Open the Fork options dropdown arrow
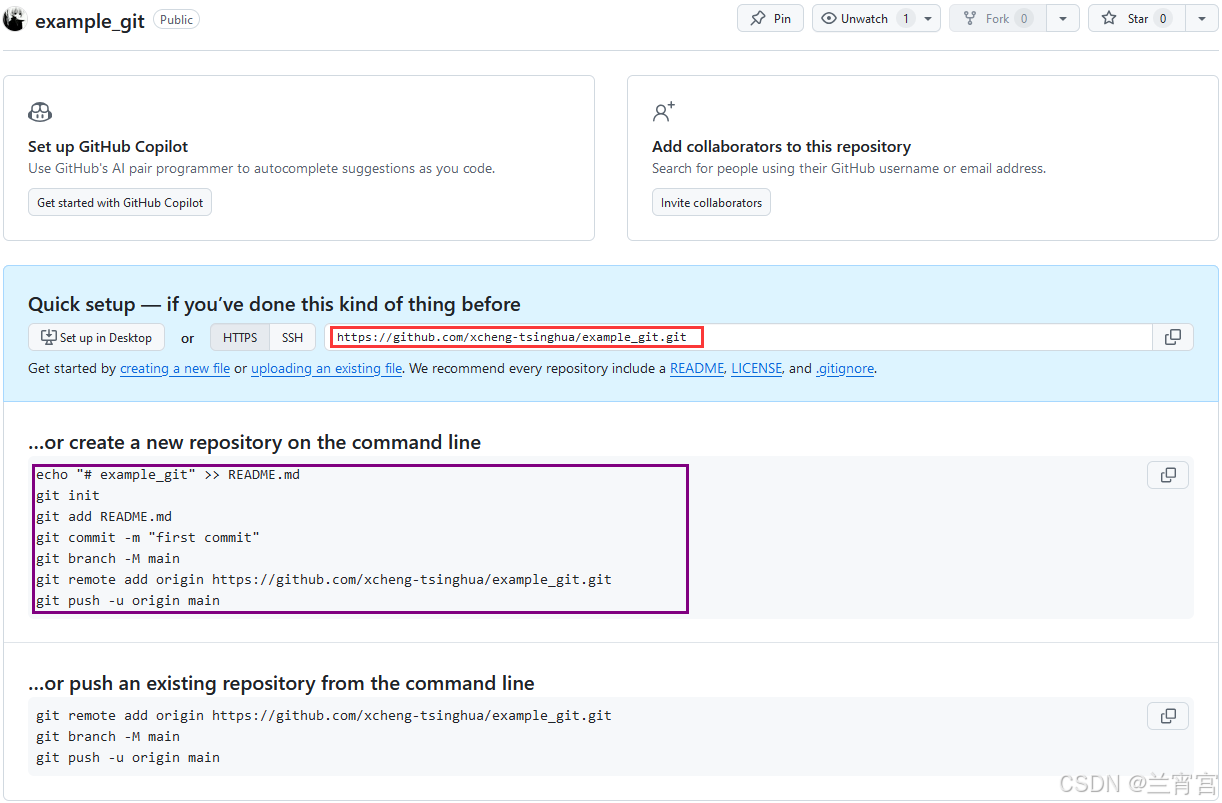The image size is (1222, 803). pos(1063,18)
